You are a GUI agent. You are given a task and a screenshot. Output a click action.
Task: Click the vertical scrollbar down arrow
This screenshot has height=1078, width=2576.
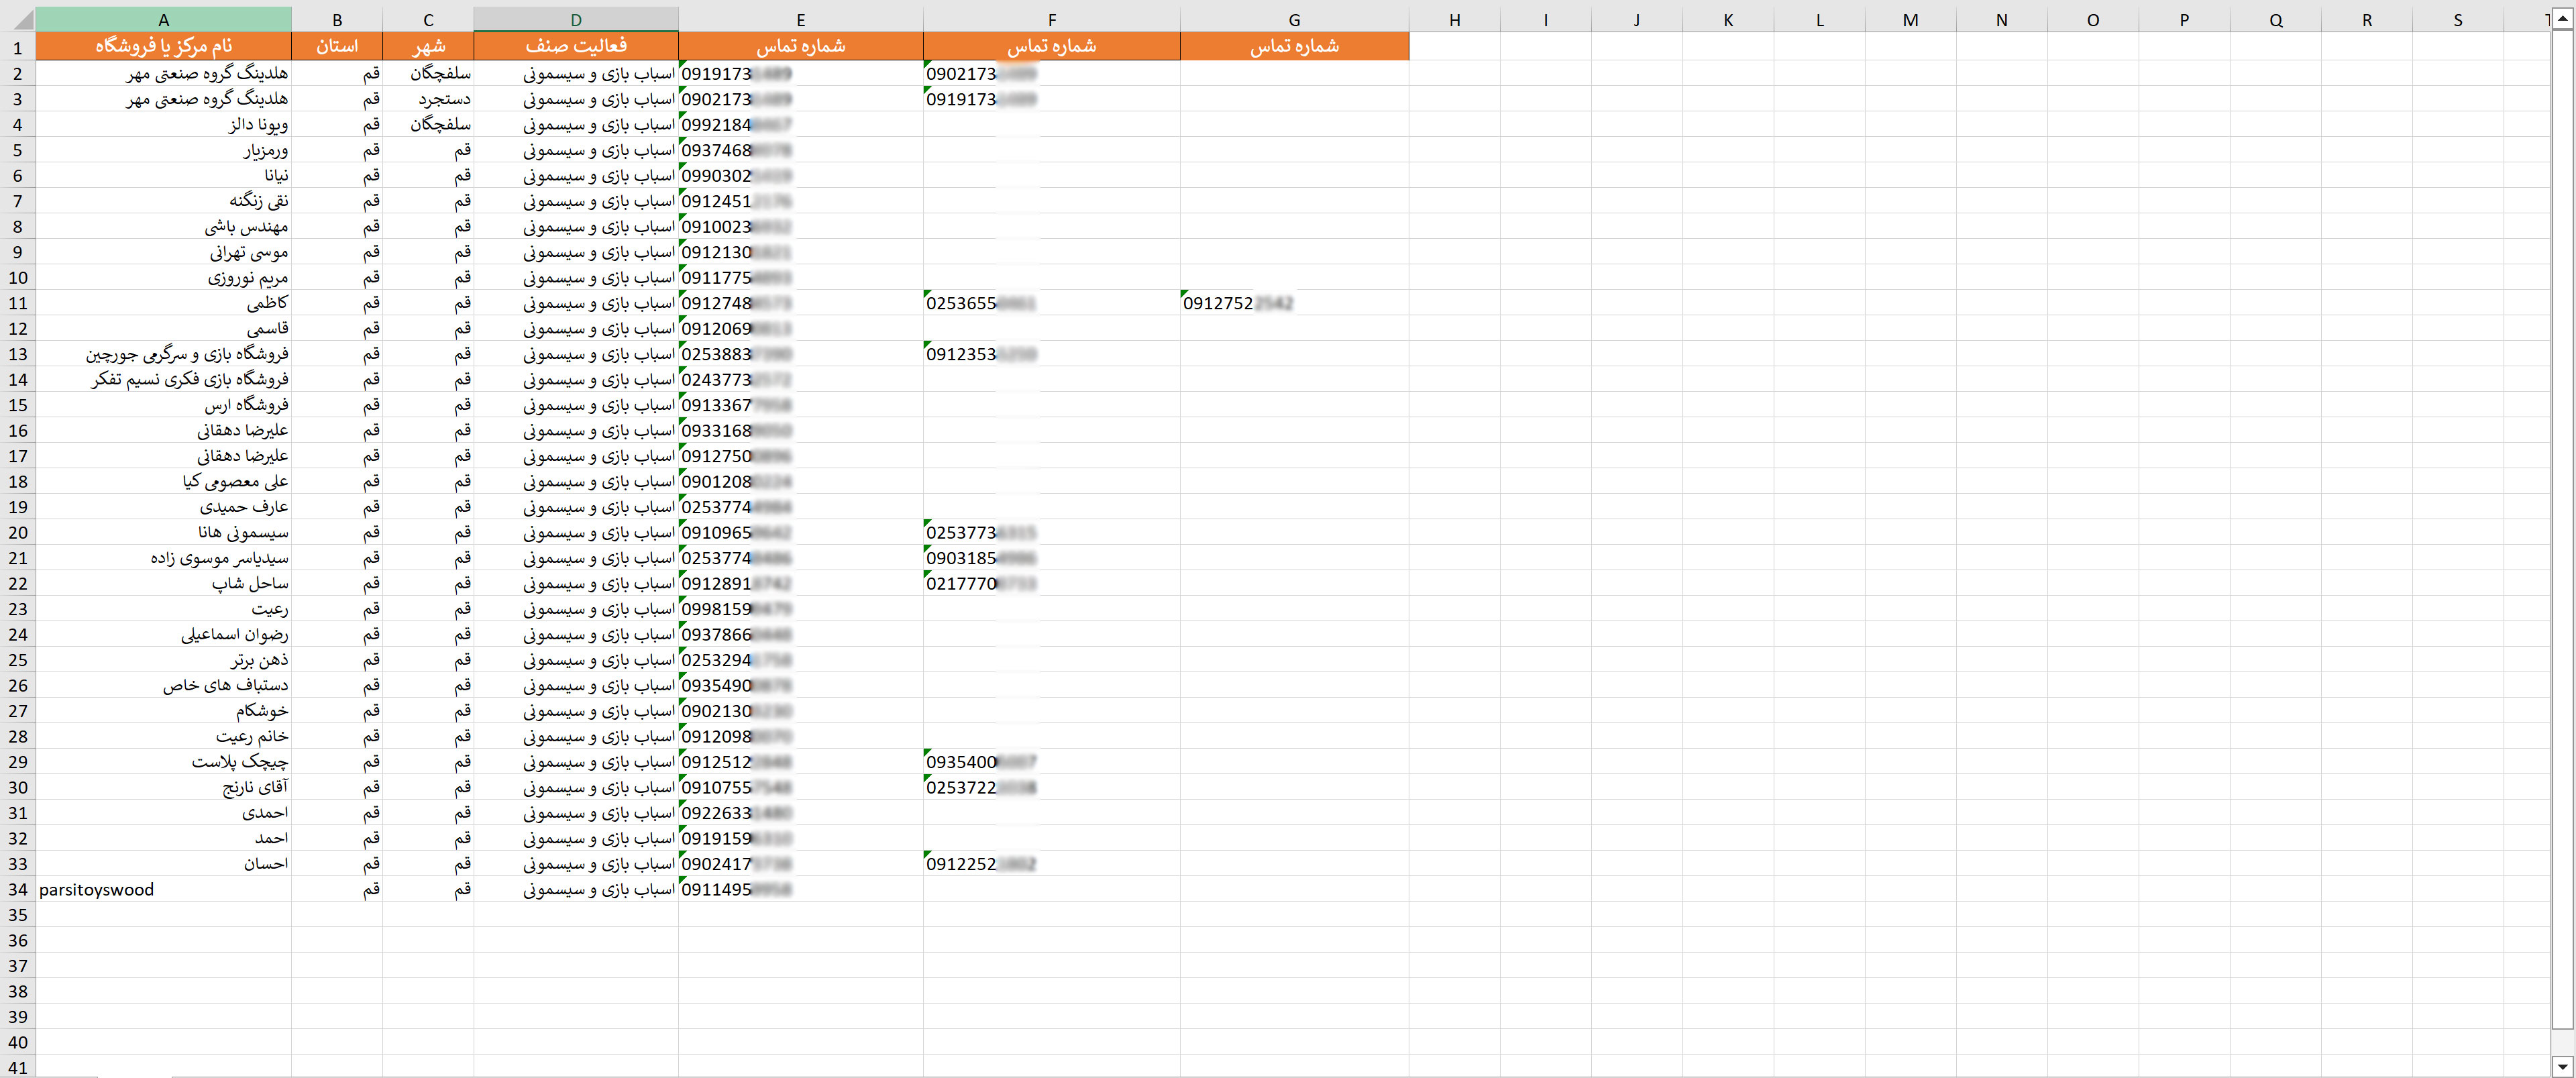2562,1066
